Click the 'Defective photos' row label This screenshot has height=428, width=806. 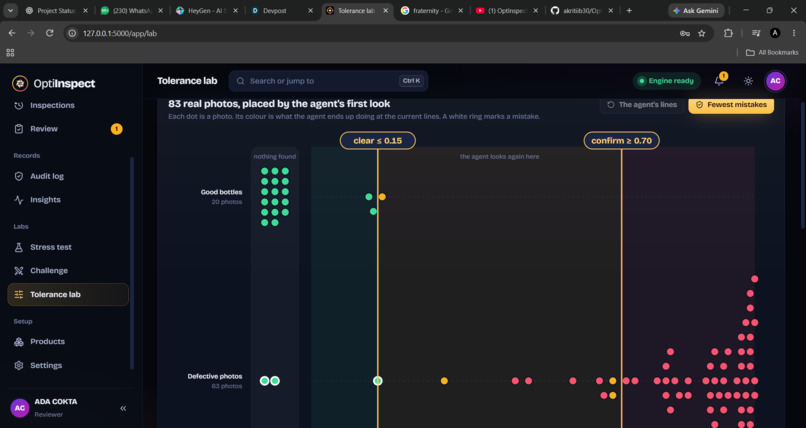click(x=215, y=377)
